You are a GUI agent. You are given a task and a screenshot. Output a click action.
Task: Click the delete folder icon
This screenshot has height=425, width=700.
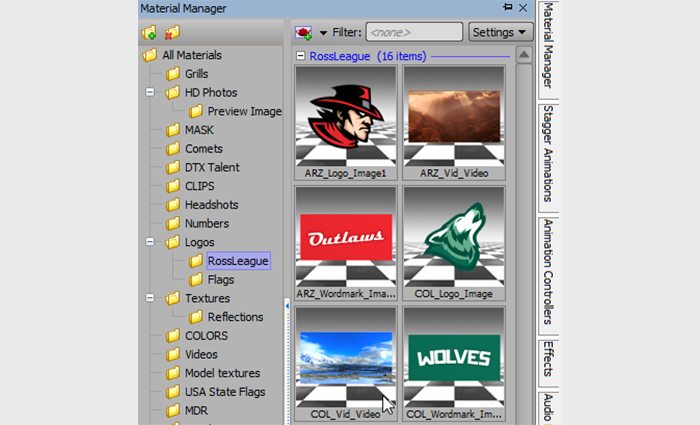coord(172,33)
